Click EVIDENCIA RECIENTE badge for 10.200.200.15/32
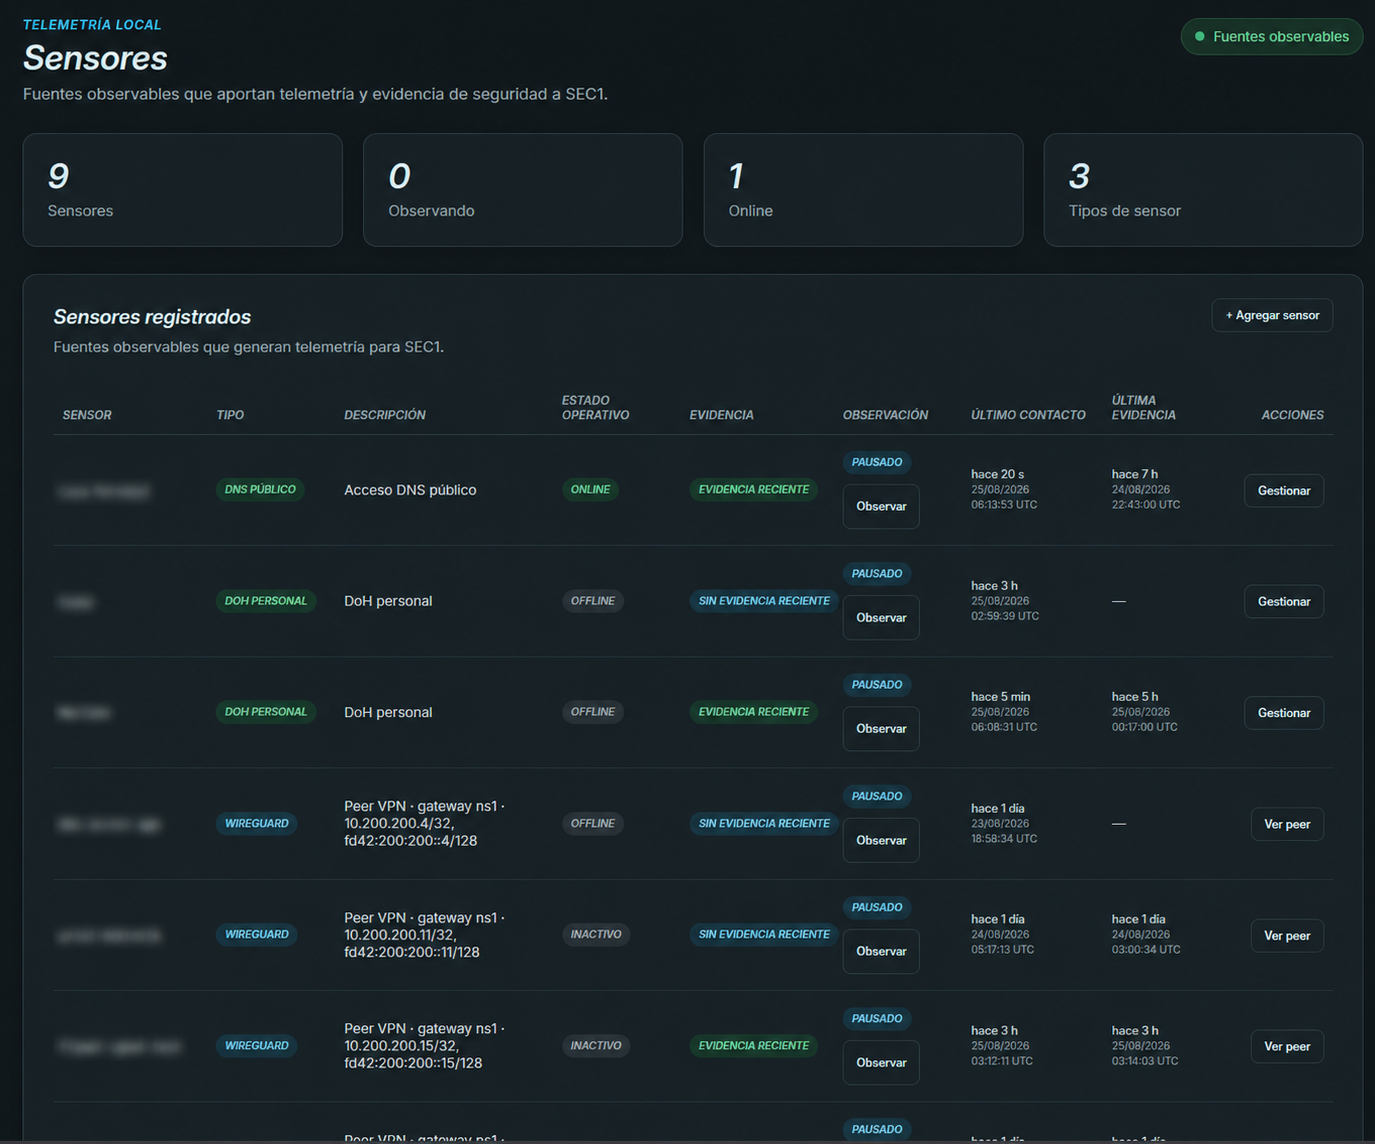The width and height of the screenshot is (1375, 1144). [754, 1046]
